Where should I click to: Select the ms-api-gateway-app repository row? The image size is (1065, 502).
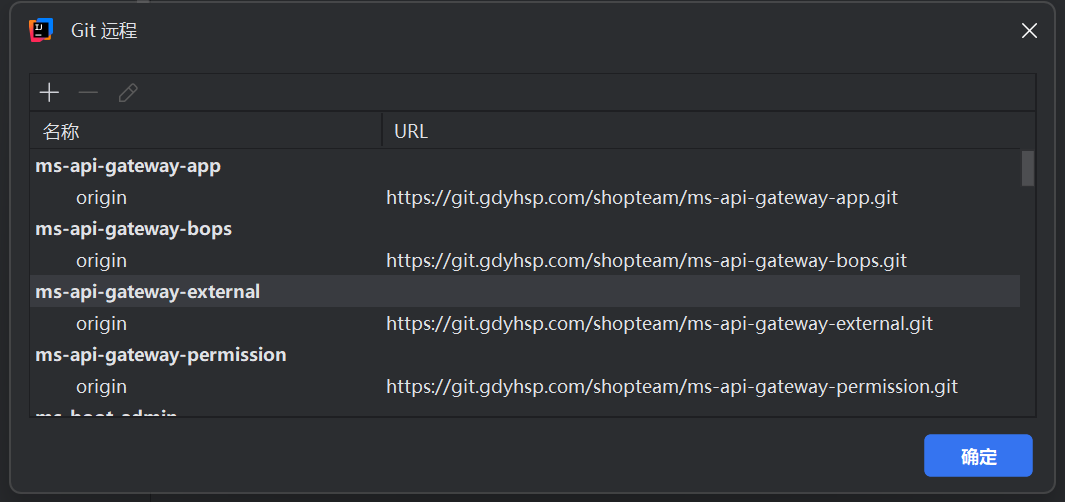128,166
